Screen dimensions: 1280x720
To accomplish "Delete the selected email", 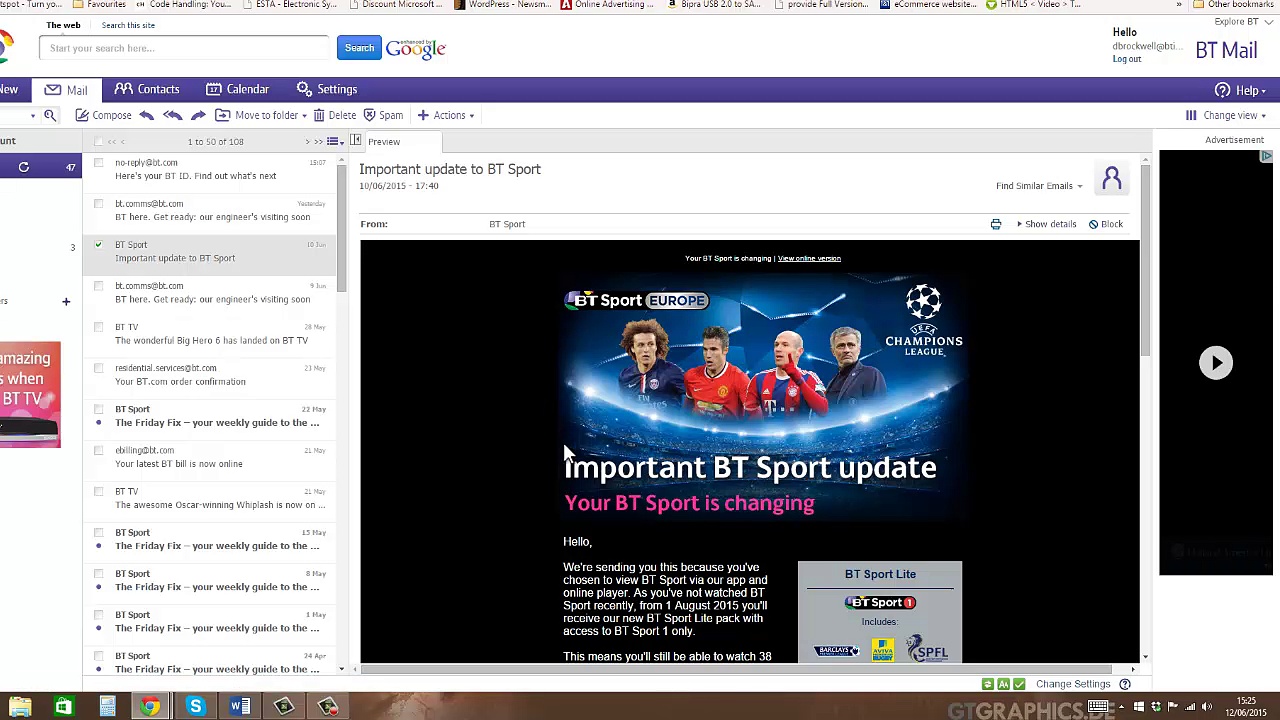I will tap(334, 115).
